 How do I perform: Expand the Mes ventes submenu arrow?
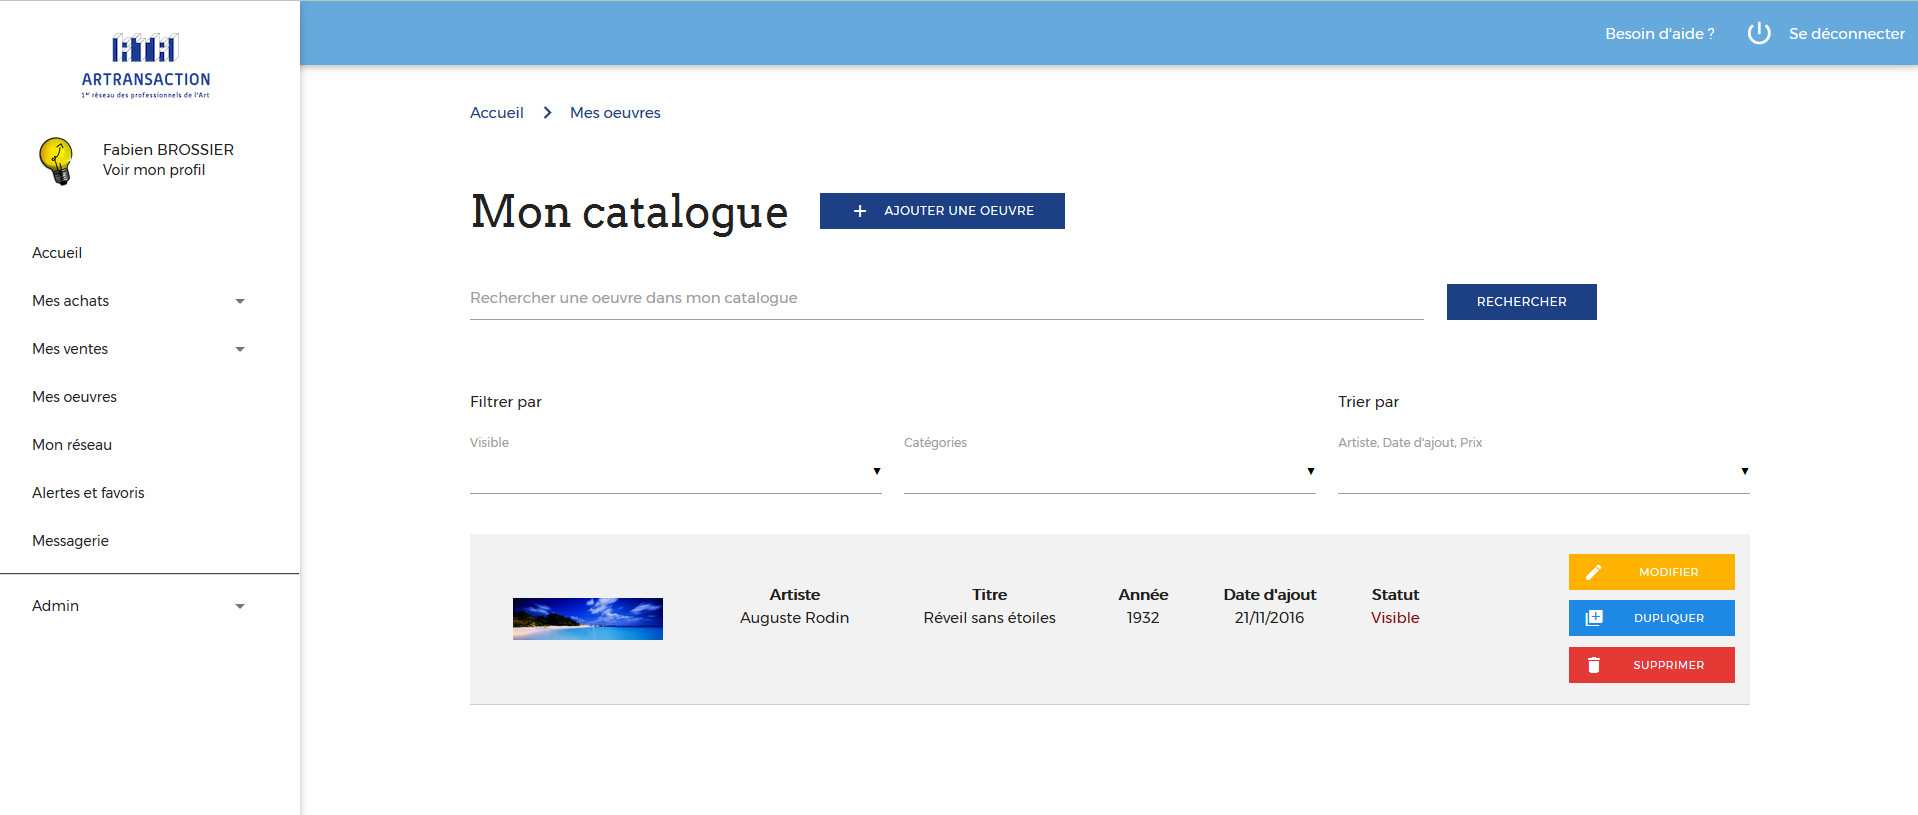coord(240,349)
